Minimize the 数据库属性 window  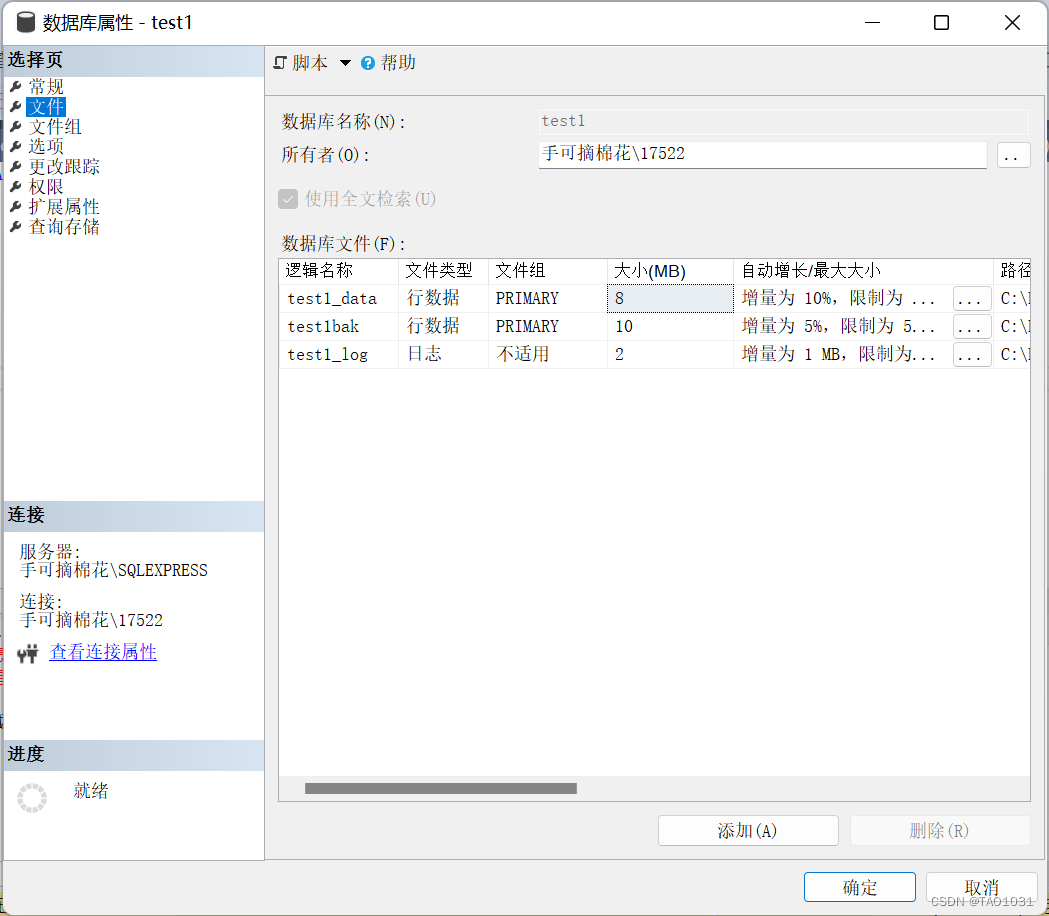(x=872, y=23)
